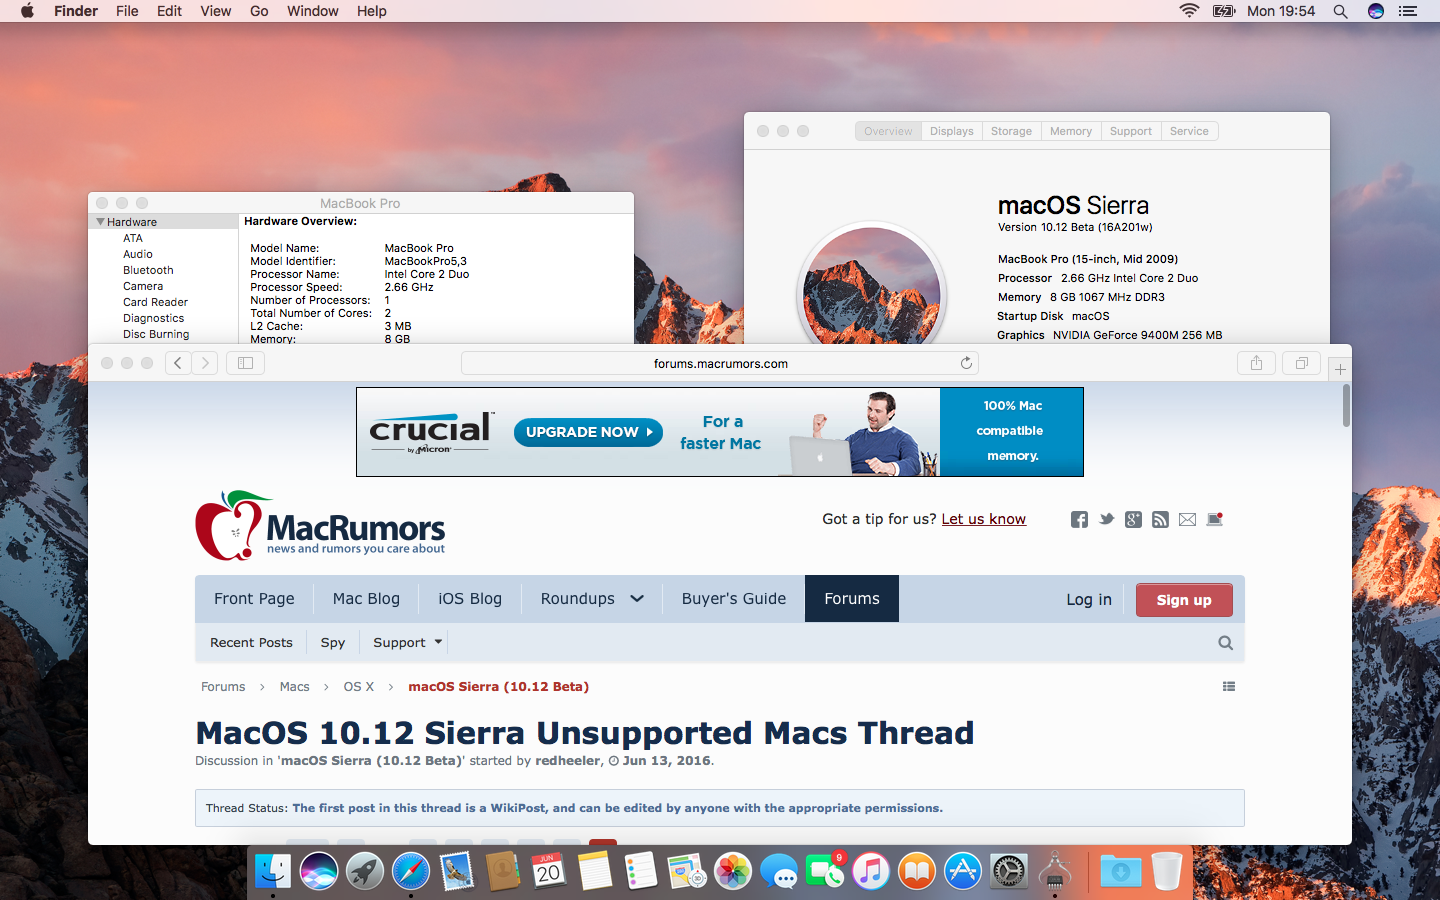Click Recent Posts link
Viewport: 1440px width, 900px height.
(x=251, y=642)
